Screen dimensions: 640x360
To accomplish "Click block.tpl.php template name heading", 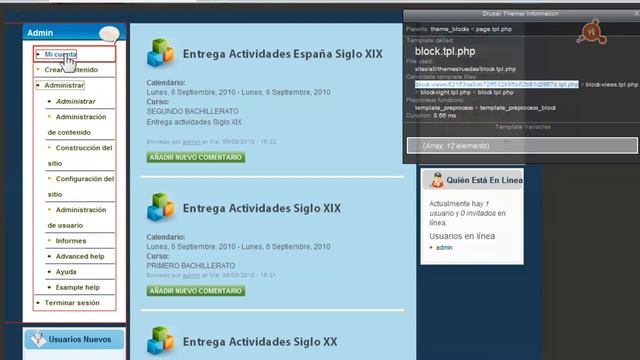I will pos(445,51).
